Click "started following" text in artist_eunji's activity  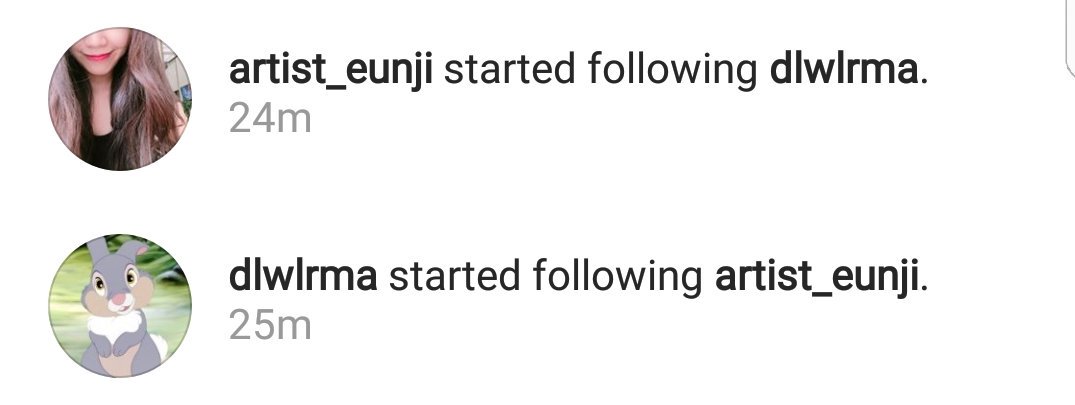tap(601, 71)
